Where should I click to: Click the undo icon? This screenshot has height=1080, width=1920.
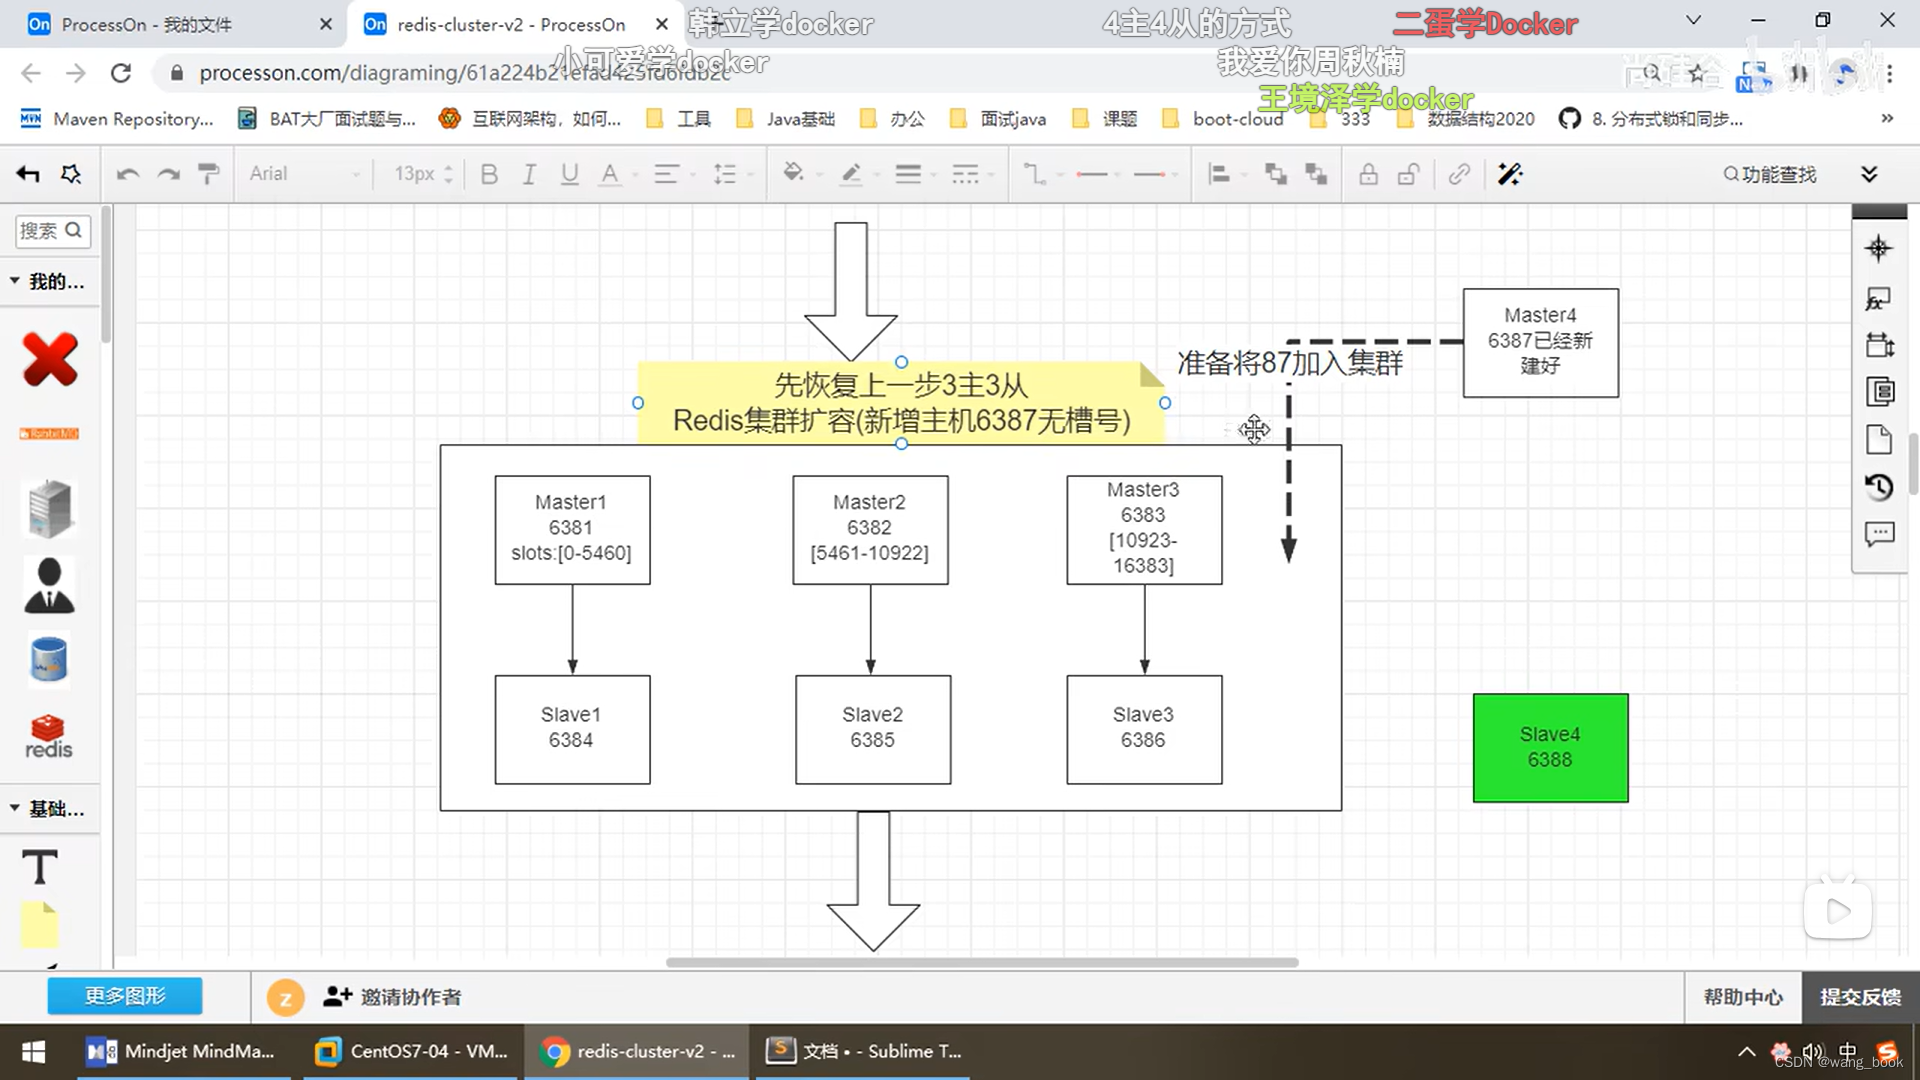[x=128, y=173]
